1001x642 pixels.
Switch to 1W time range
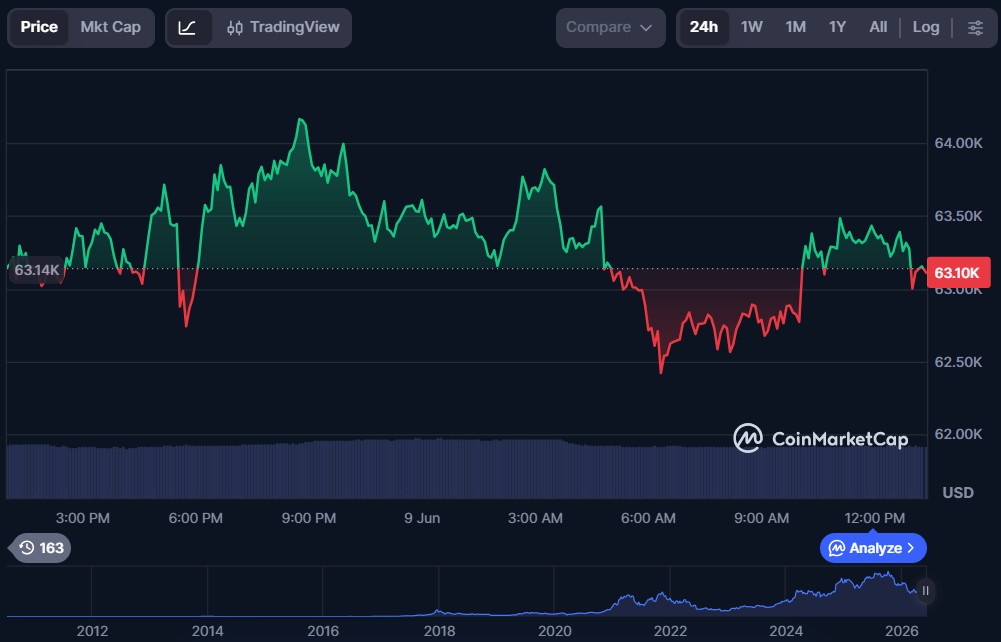(x=751, y=27)
